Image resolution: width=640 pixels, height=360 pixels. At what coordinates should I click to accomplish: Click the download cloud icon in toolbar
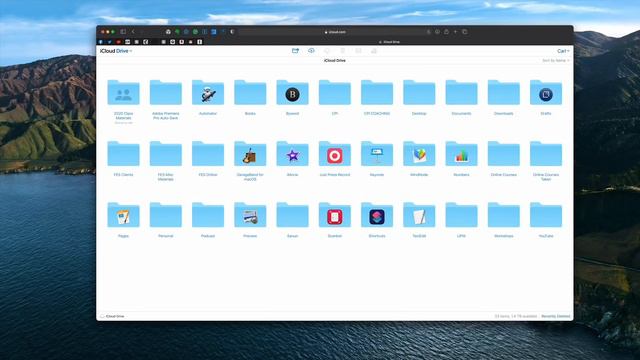pyautogui.click(x=327, y=51)
